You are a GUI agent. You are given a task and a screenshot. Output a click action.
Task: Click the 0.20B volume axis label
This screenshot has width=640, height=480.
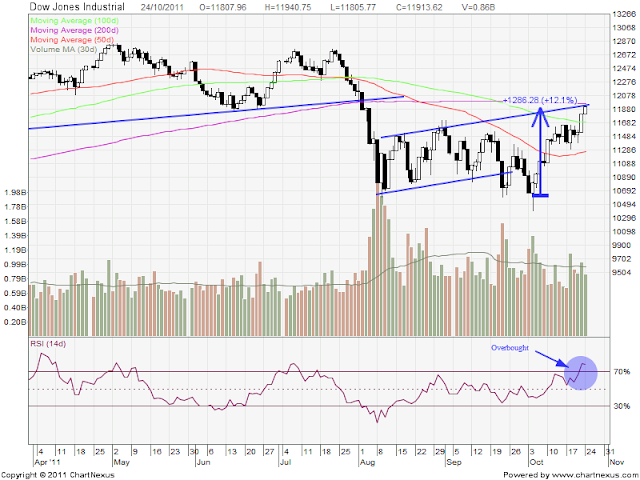tap(15, 322)
